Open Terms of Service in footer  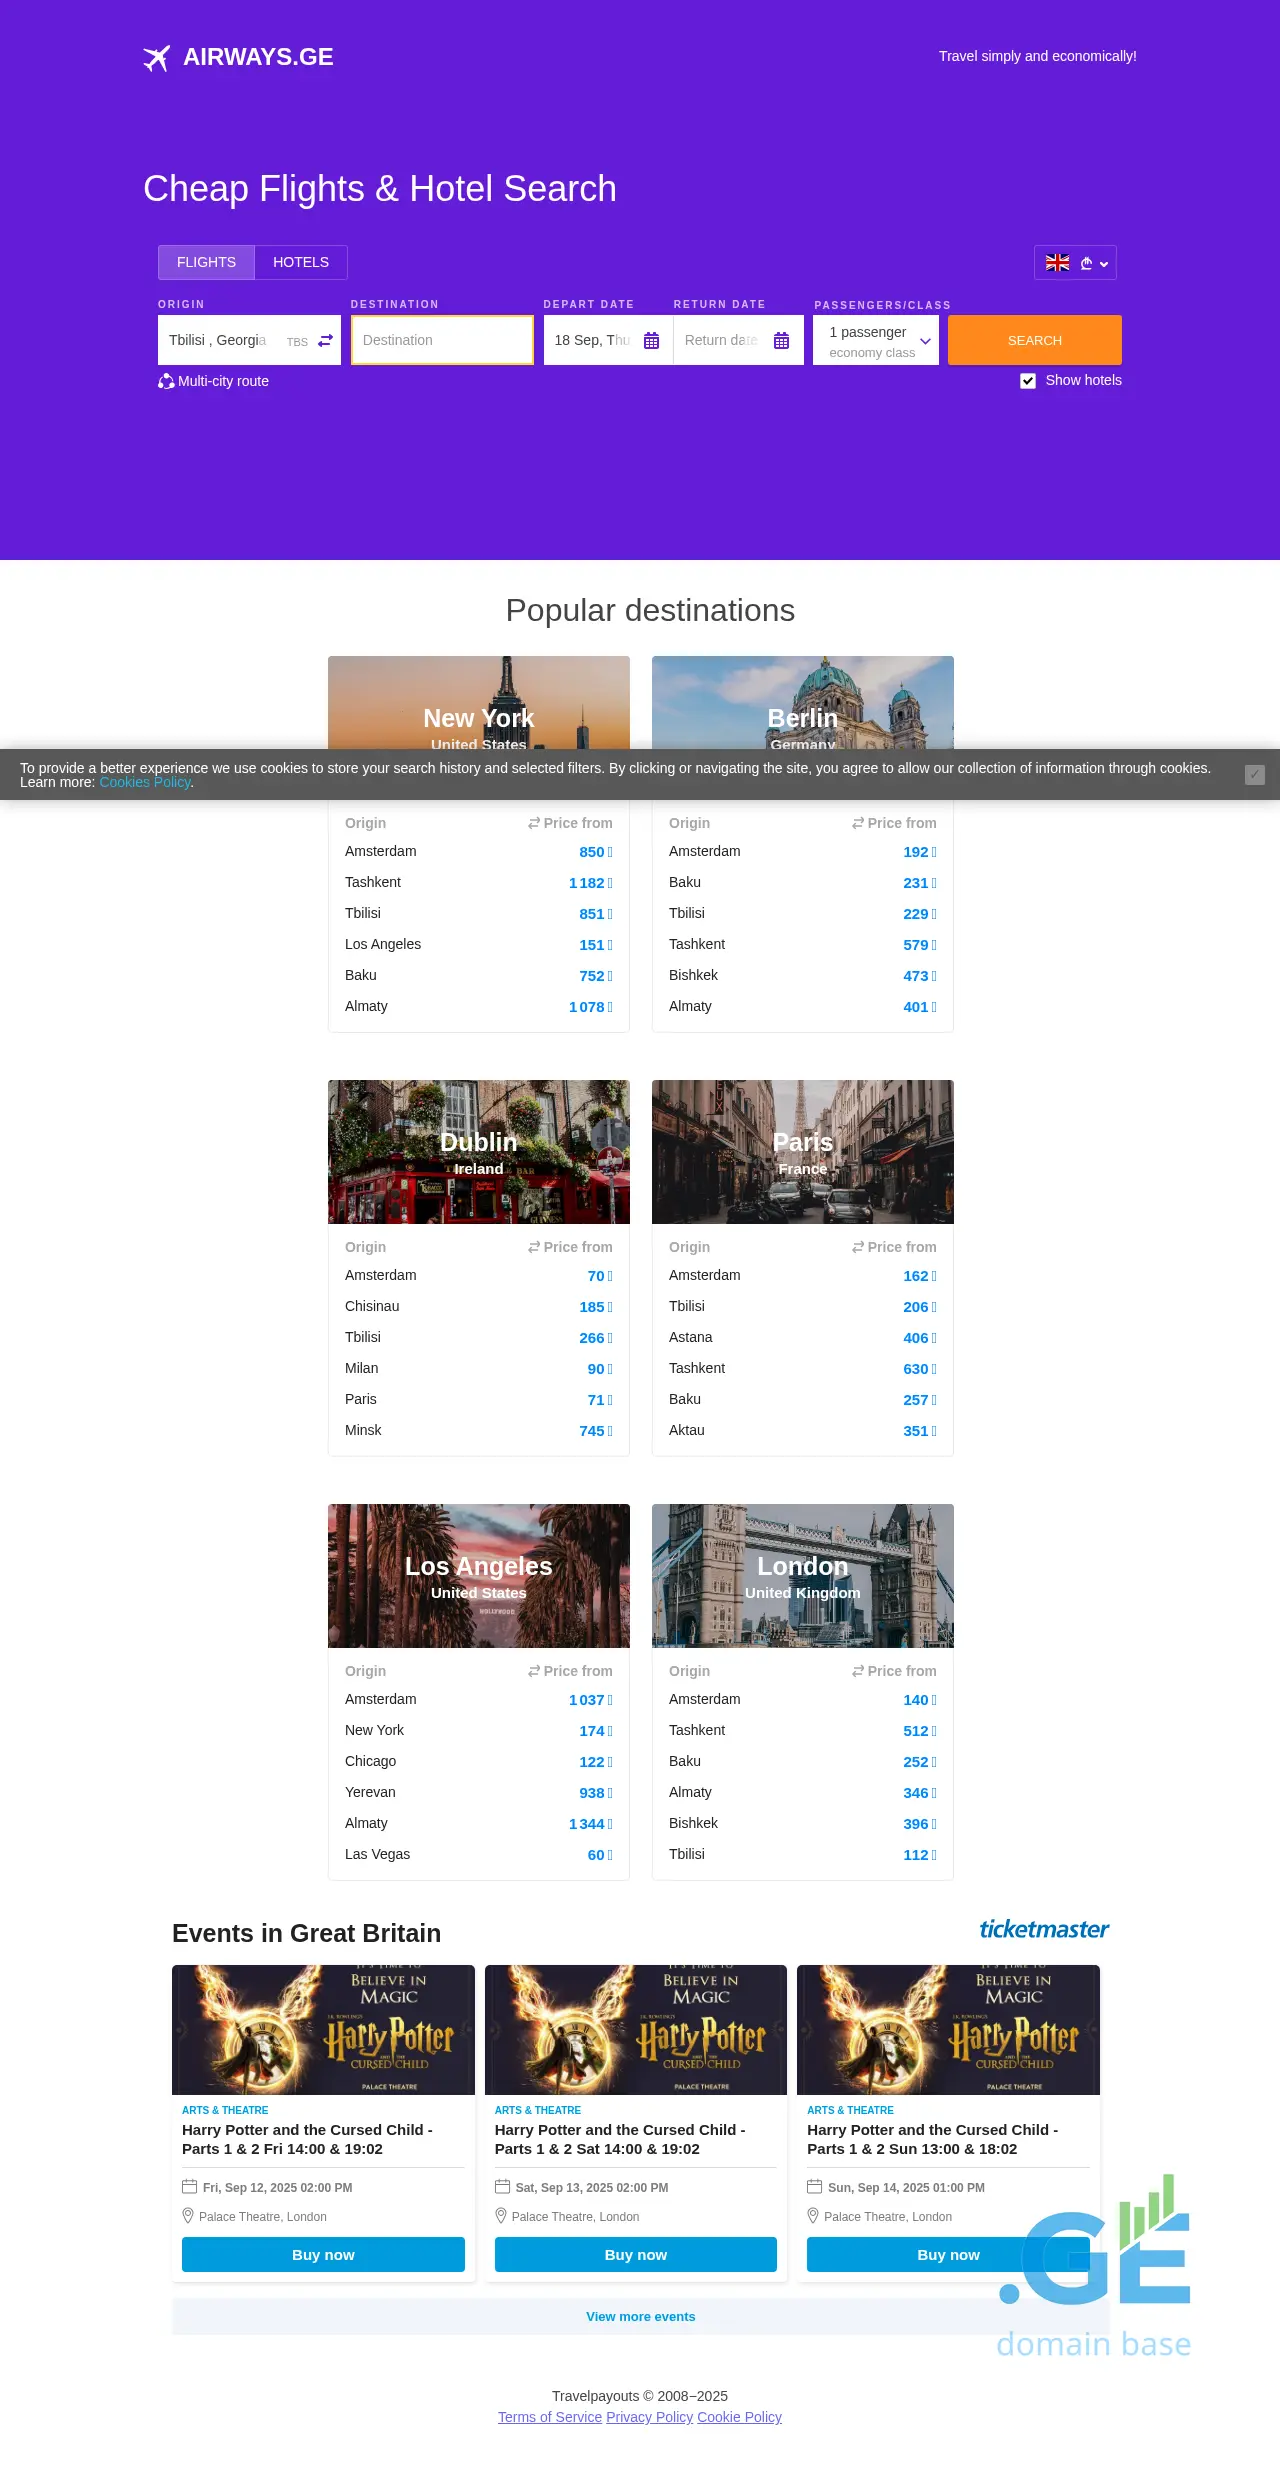tap(549, 2417)
